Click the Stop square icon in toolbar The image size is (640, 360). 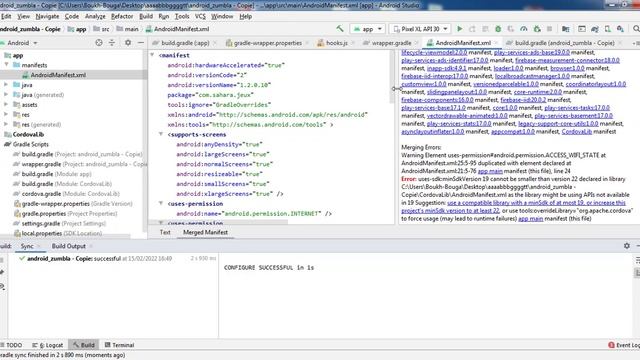pyautogui.click(x=549, y=29)
